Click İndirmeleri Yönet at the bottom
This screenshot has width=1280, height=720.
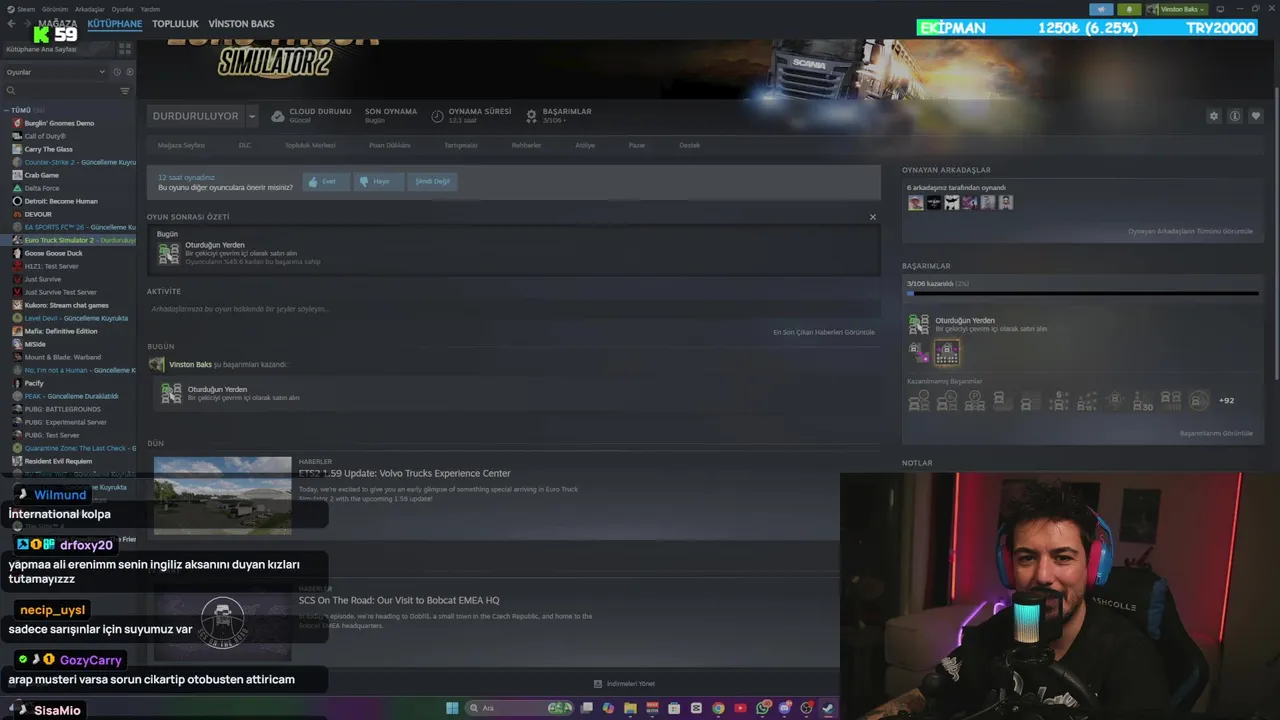click(x=625, y=683)
